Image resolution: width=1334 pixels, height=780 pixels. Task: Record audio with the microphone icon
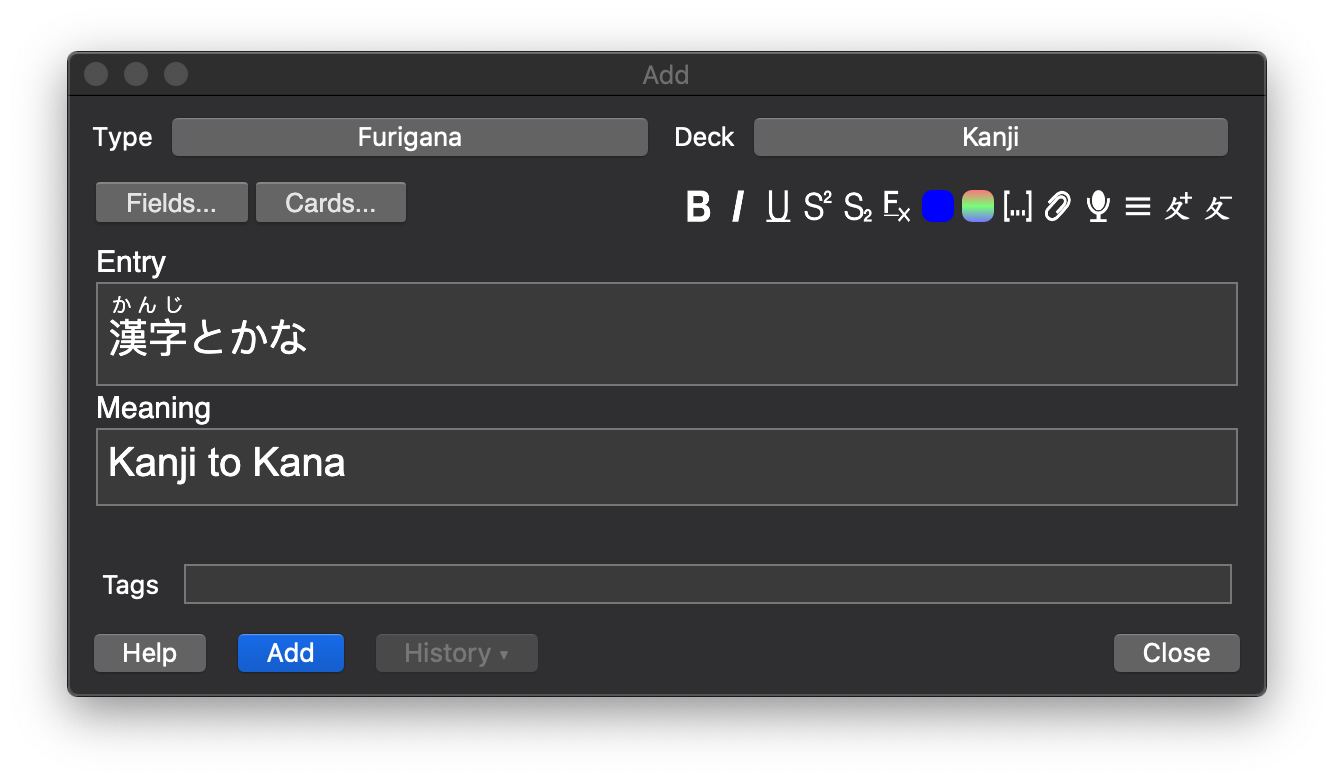pos(1098,207)
